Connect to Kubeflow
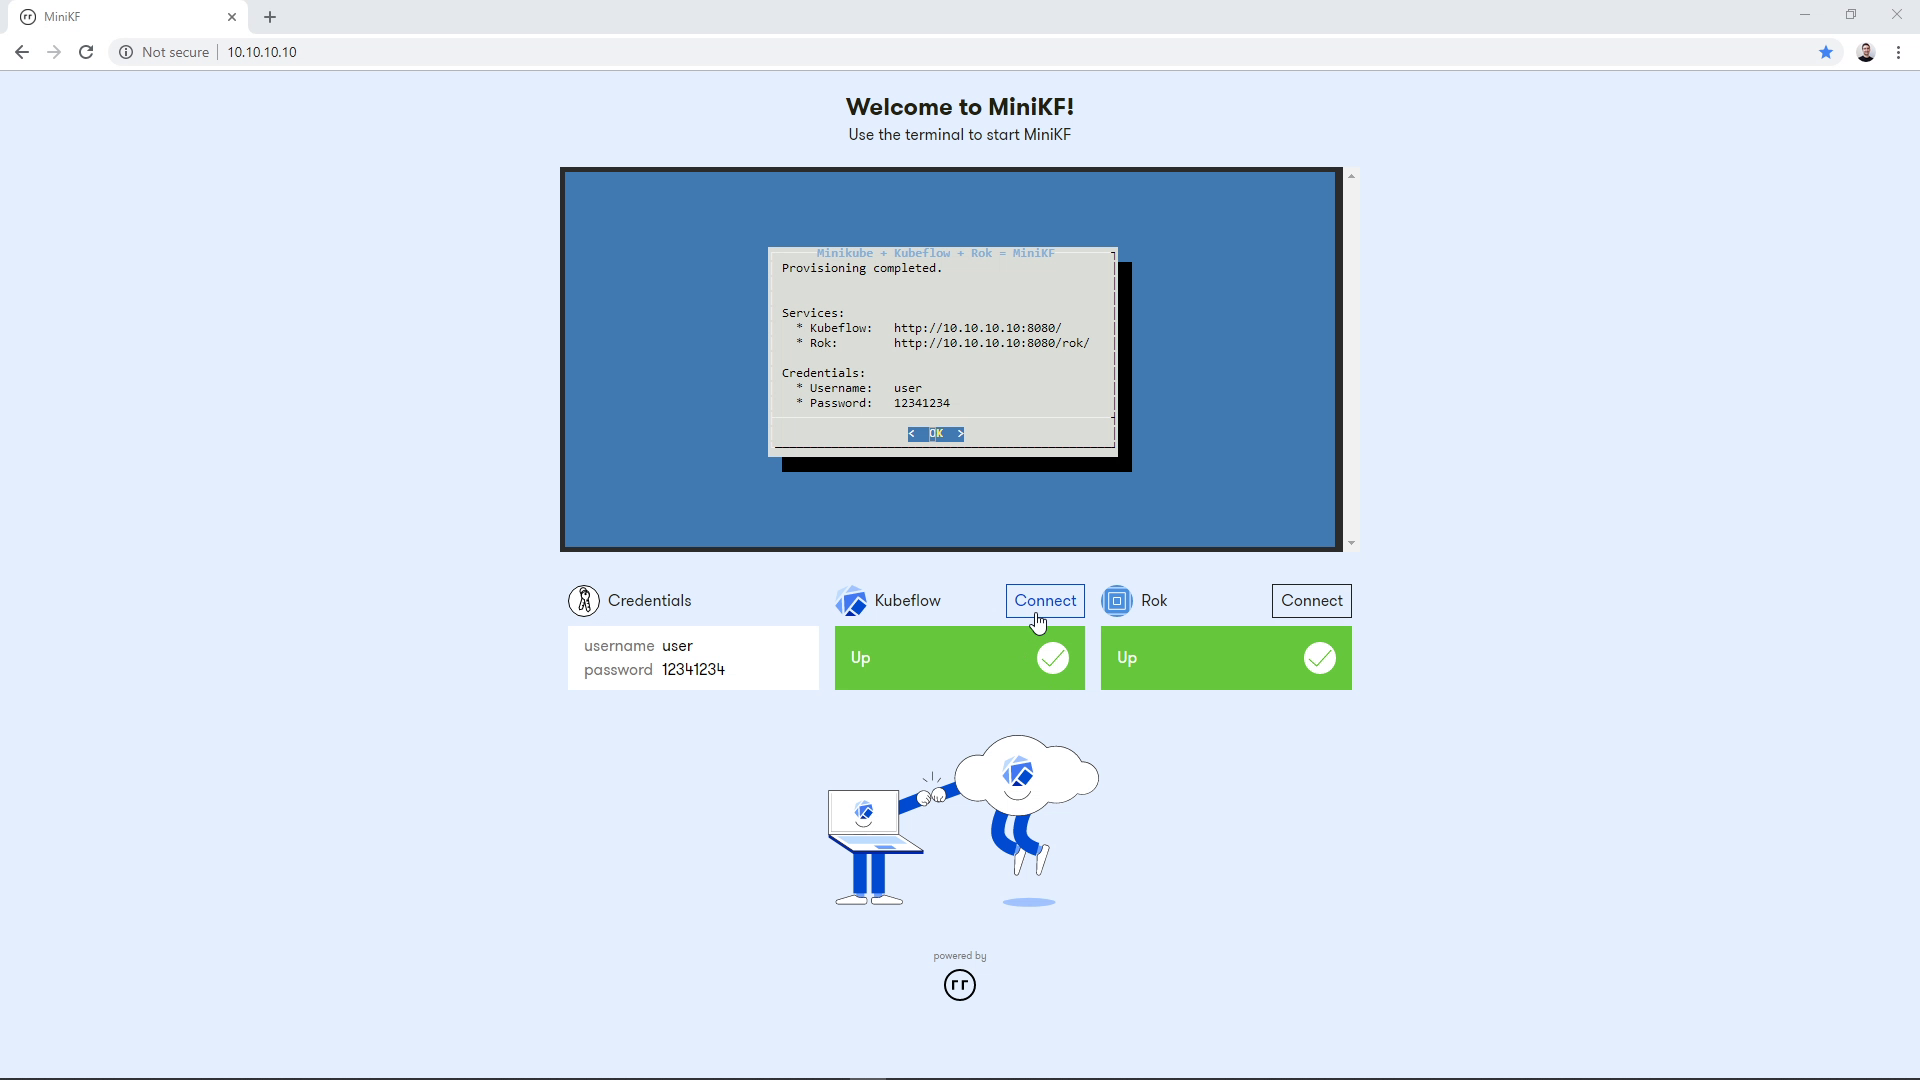 pyautogui.click(x=1045, y=601)
